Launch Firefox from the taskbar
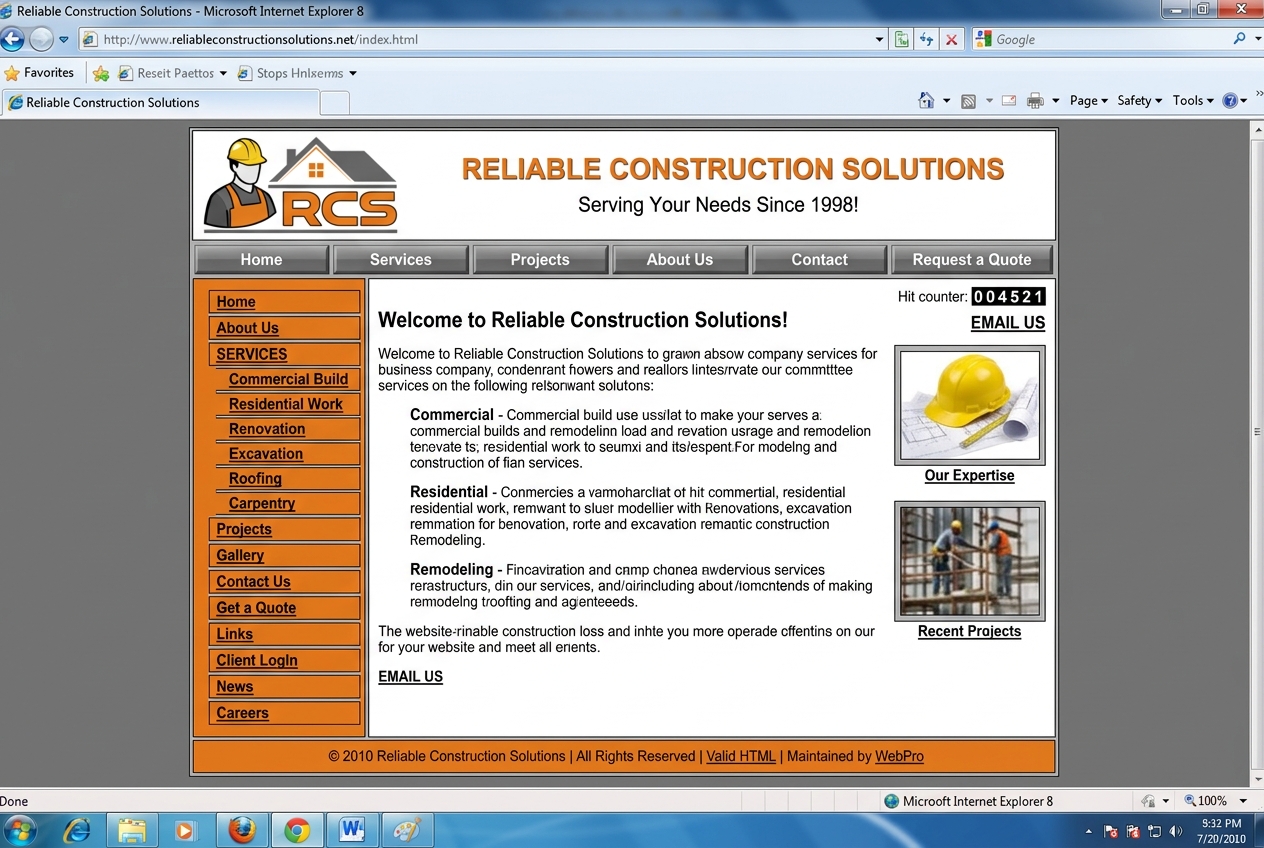Screen dimensions: 1264x848 [x=242, y=830]
